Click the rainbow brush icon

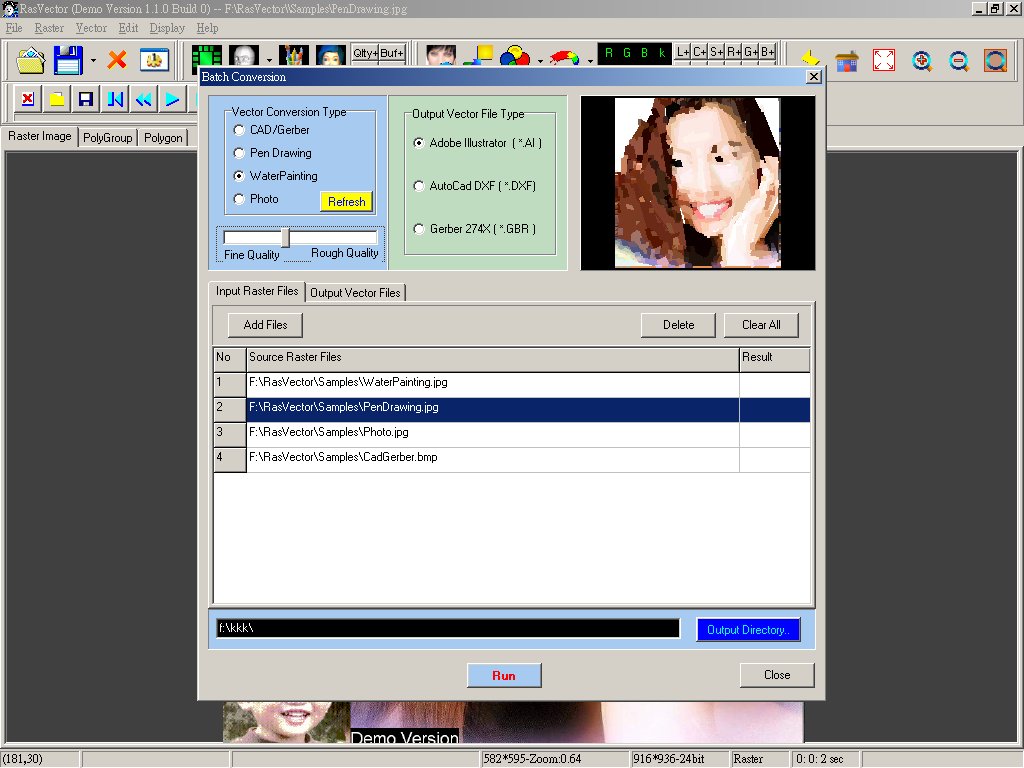[565, 56]
